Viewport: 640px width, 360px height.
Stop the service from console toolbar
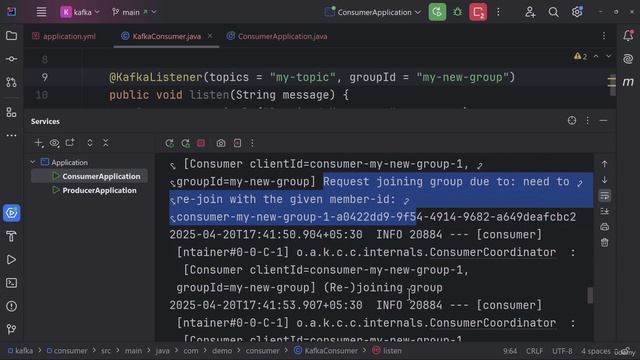point(201,143)
